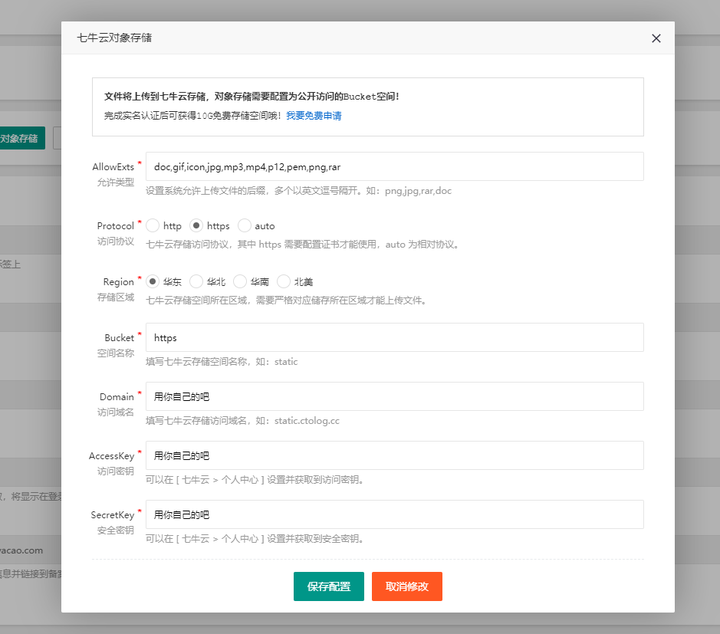
Task: Click the AllowExts hint text with png,jpg,rar,doc
Action: 298,191
